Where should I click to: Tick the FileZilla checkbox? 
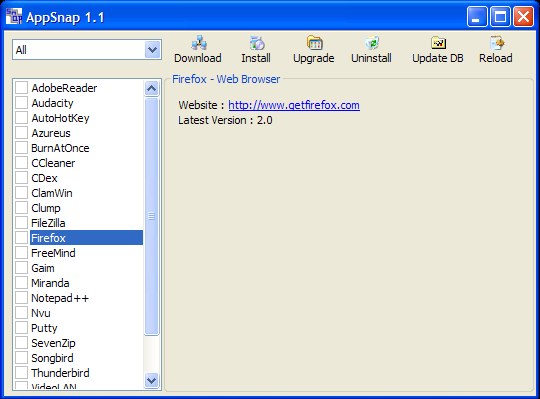click(21, 222)
